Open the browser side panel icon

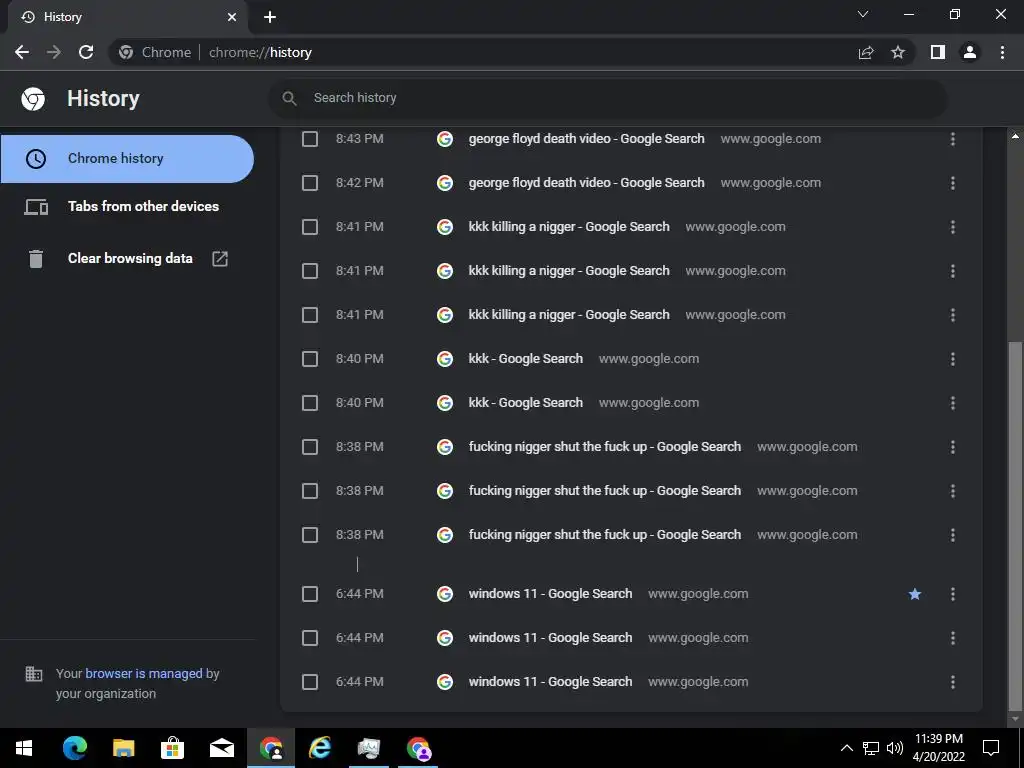(x=938, y=52)
